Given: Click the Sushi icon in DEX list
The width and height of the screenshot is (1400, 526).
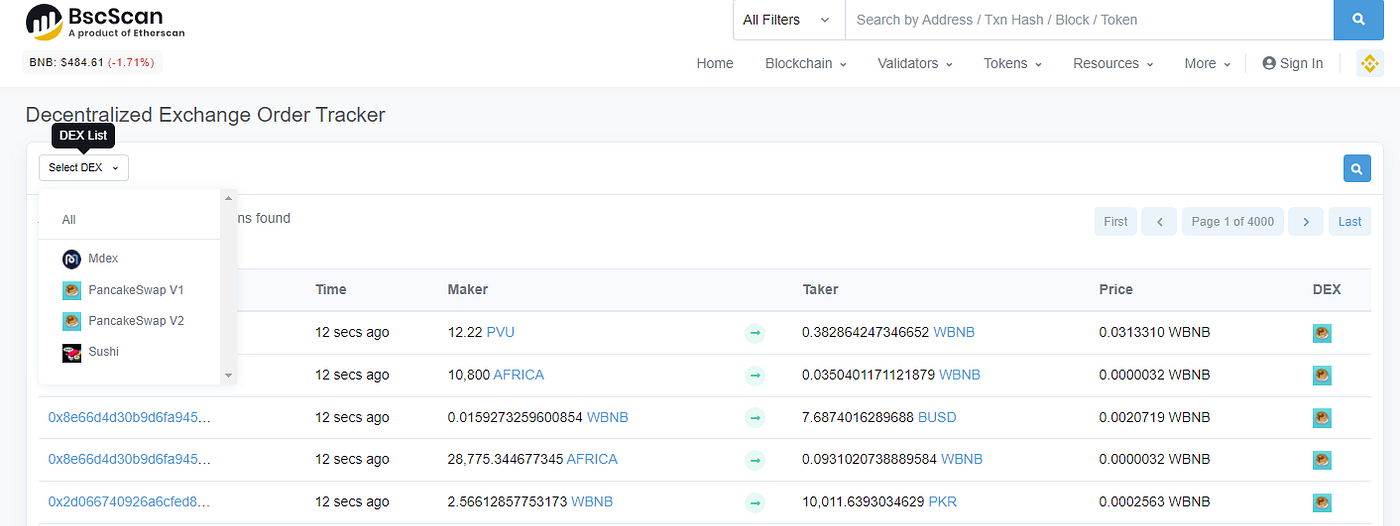Looking at the screenshot, I should pyautogui.click(x=71, y=352).
